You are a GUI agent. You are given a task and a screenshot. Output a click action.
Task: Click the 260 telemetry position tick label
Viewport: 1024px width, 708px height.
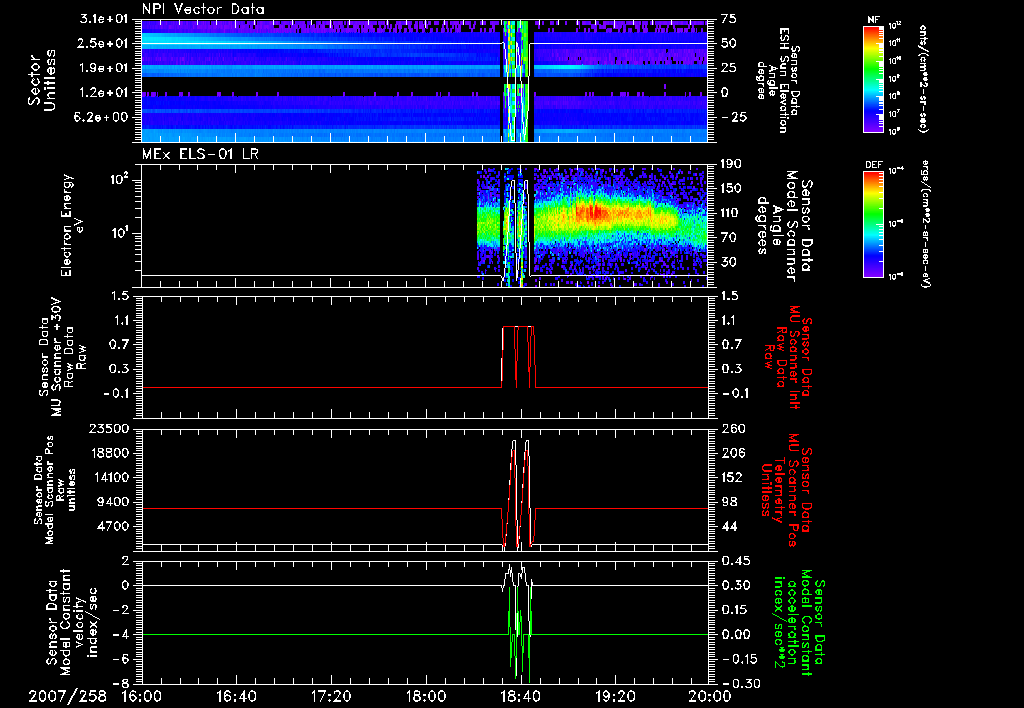point(732,428)
